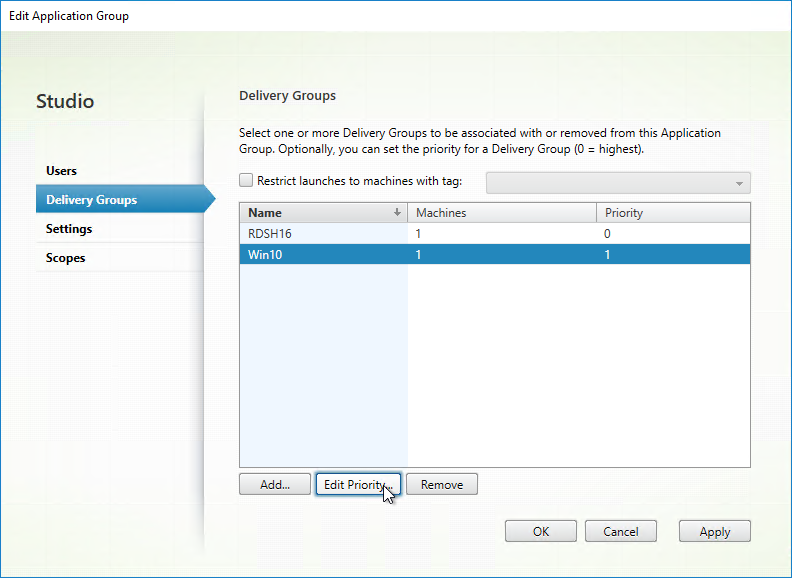
Task: Select the Win10 delivery group row
Action: coord(495,254)
